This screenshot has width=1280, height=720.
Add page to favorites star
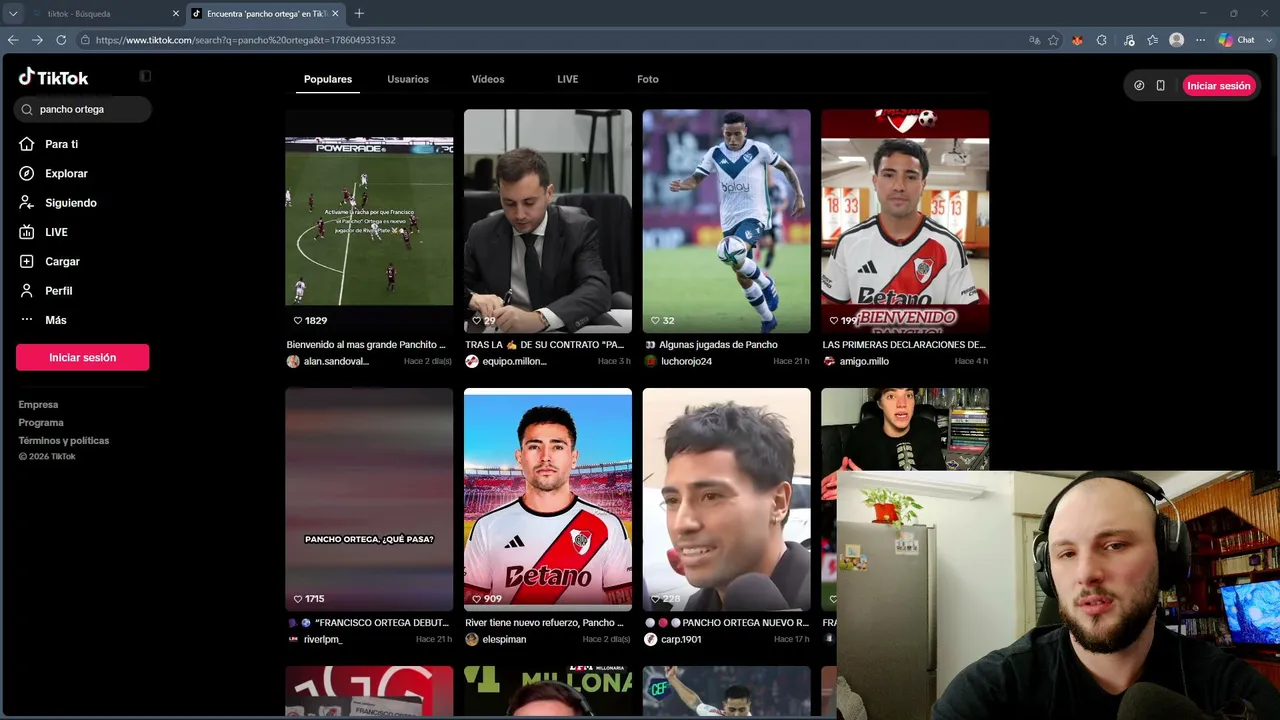tap(1054, 40)
